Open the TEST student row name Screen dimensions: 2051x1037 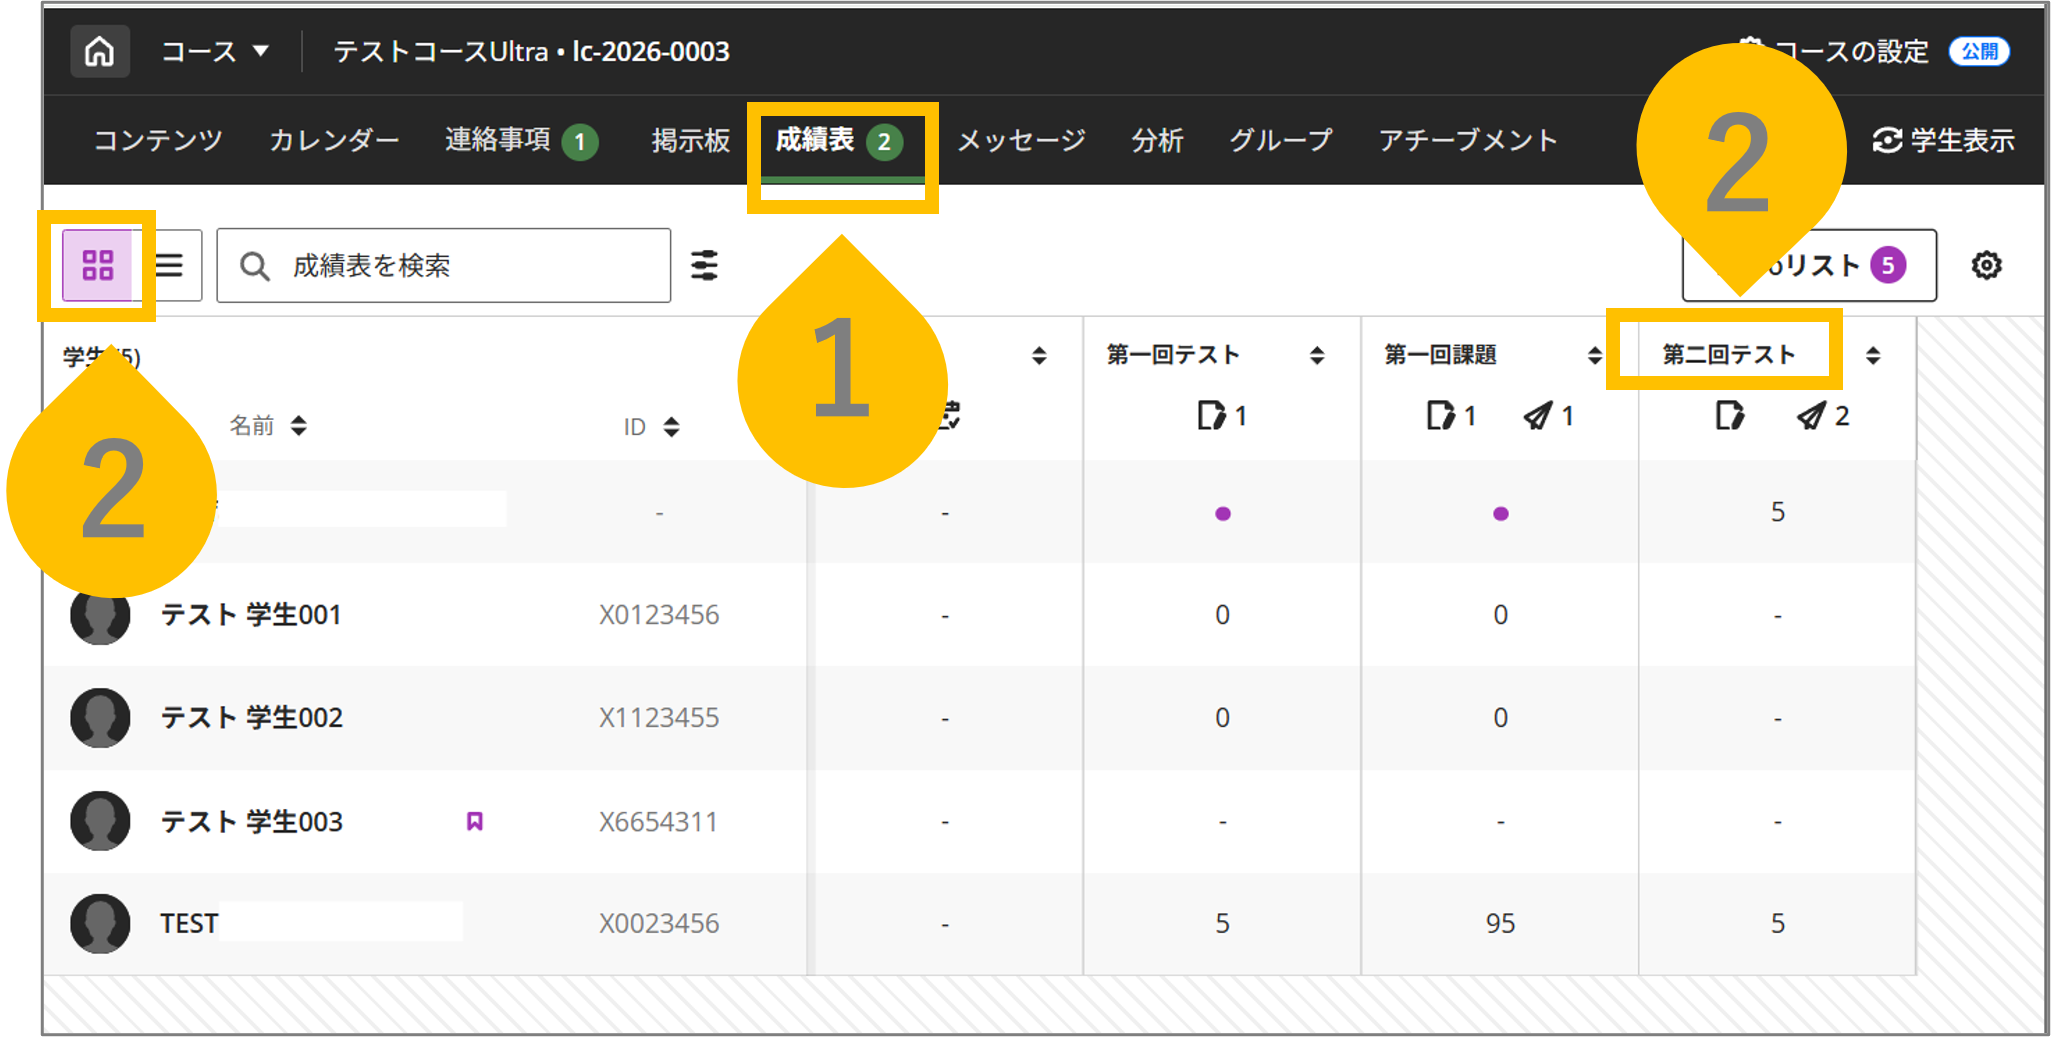[189, 923]
